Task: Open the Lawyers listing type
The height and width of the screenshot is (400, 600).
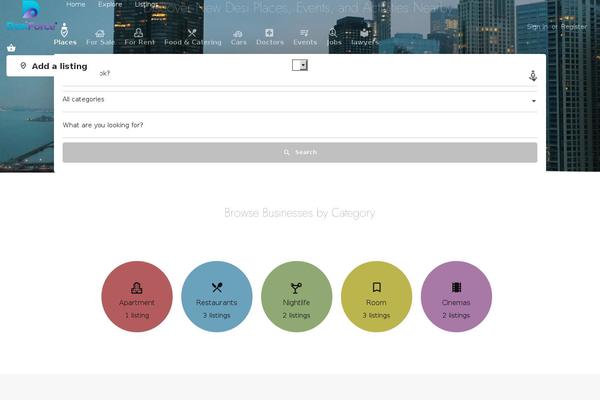Action: pos(365,37)
